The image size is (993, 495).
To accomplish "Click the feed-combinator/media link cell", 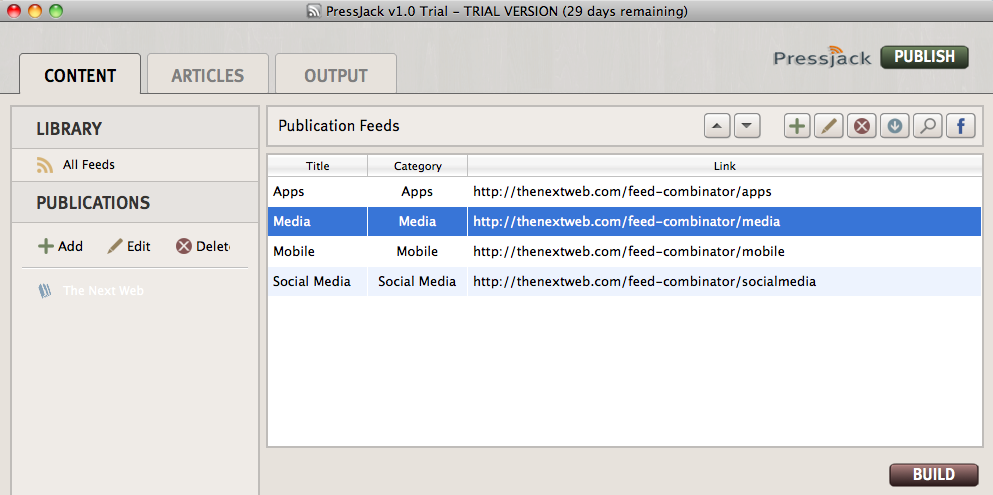I will [724, 222].
